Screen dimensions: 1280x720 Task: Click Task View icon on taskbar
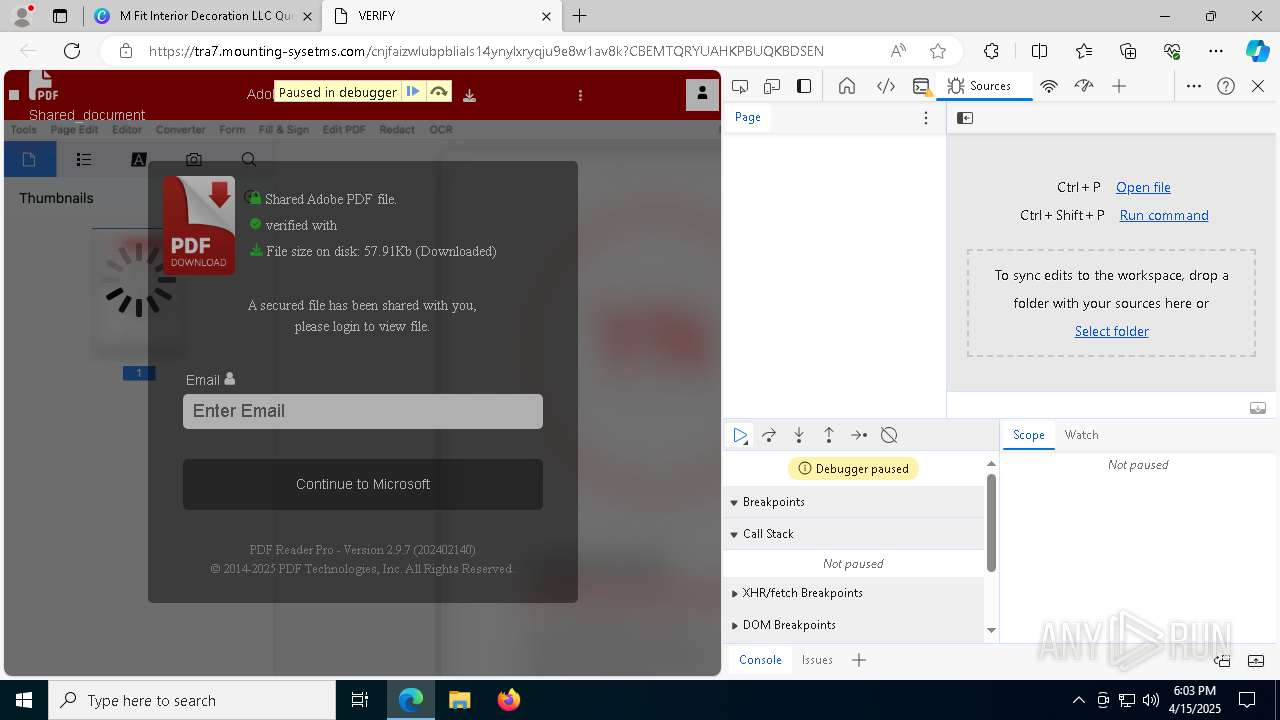tap(360, 700)
